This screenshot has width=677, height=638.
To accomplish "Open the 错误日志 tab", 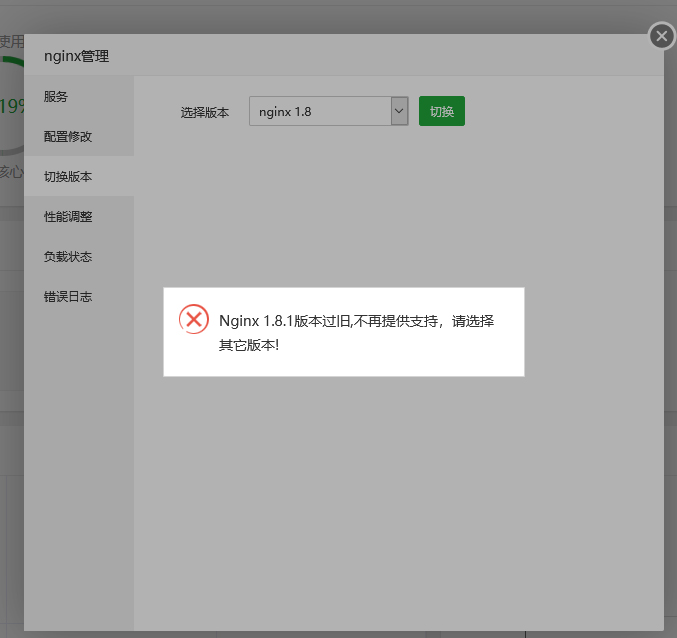I will tap(79, 297).
